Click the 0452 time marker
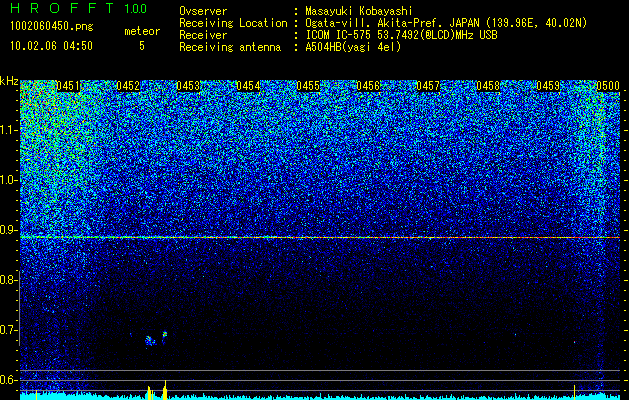The height and width of the screenshot is (400, 629). click(x=128, y=86)
